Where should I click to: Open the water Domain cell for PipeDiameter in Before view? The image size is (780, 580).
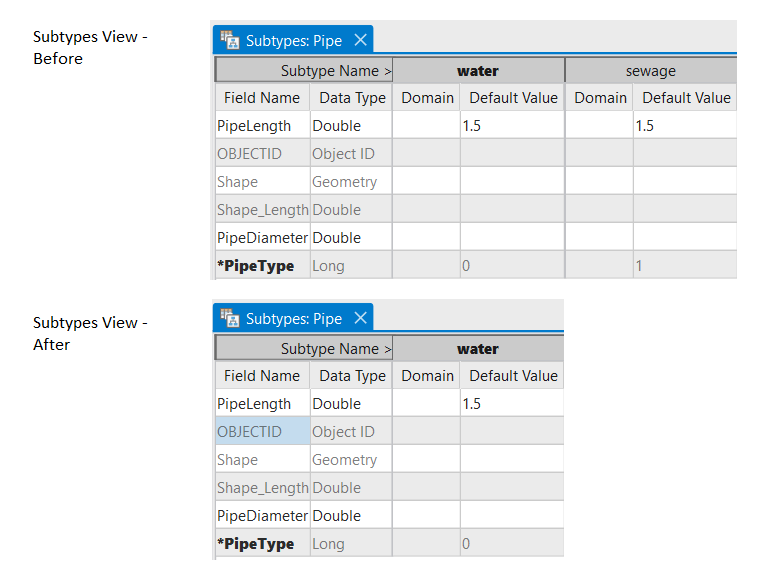[426, 238]
